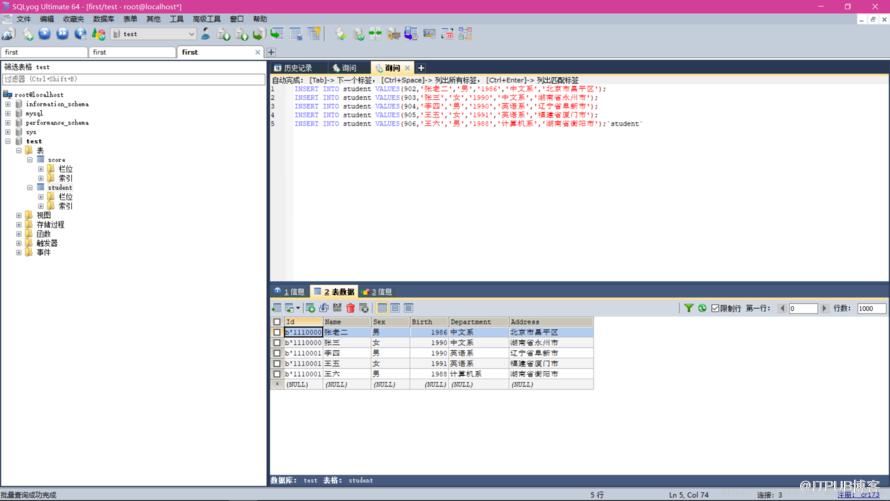Click the 第一行 first row field showing 0
The image size is (890, 501).
803,308
